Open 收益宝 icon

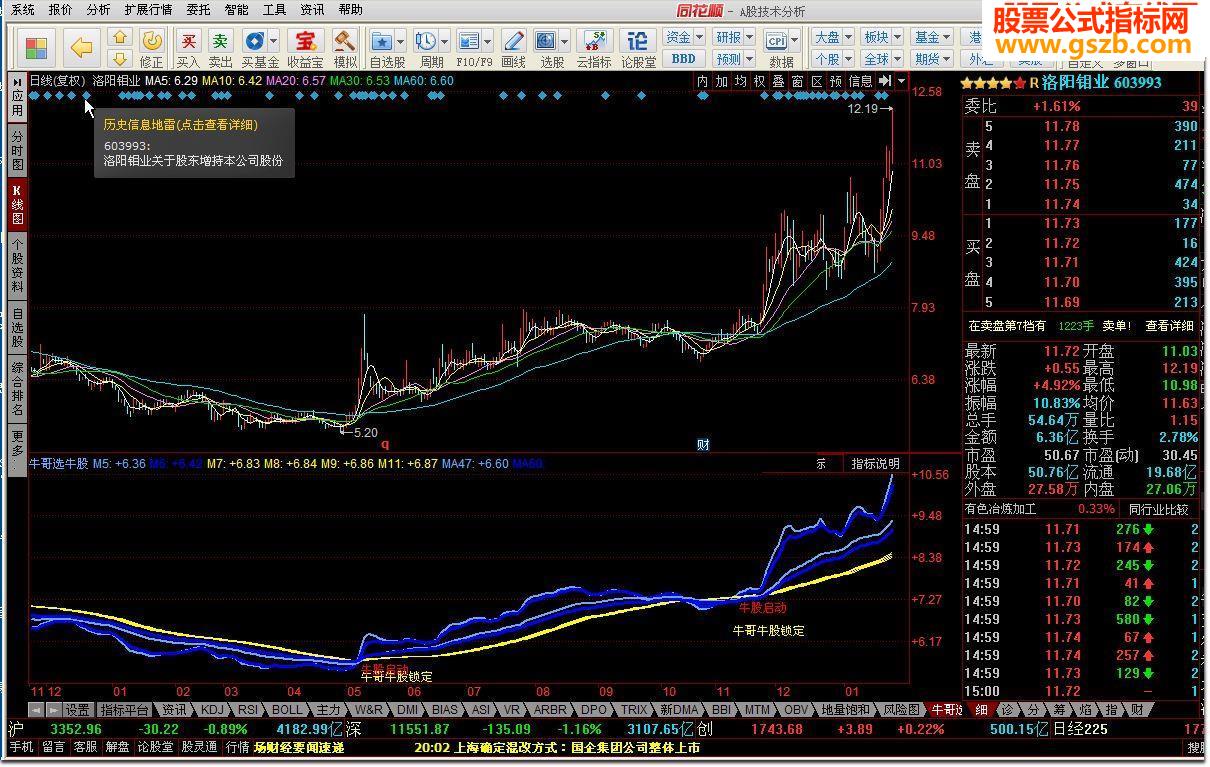pos(304,48)
